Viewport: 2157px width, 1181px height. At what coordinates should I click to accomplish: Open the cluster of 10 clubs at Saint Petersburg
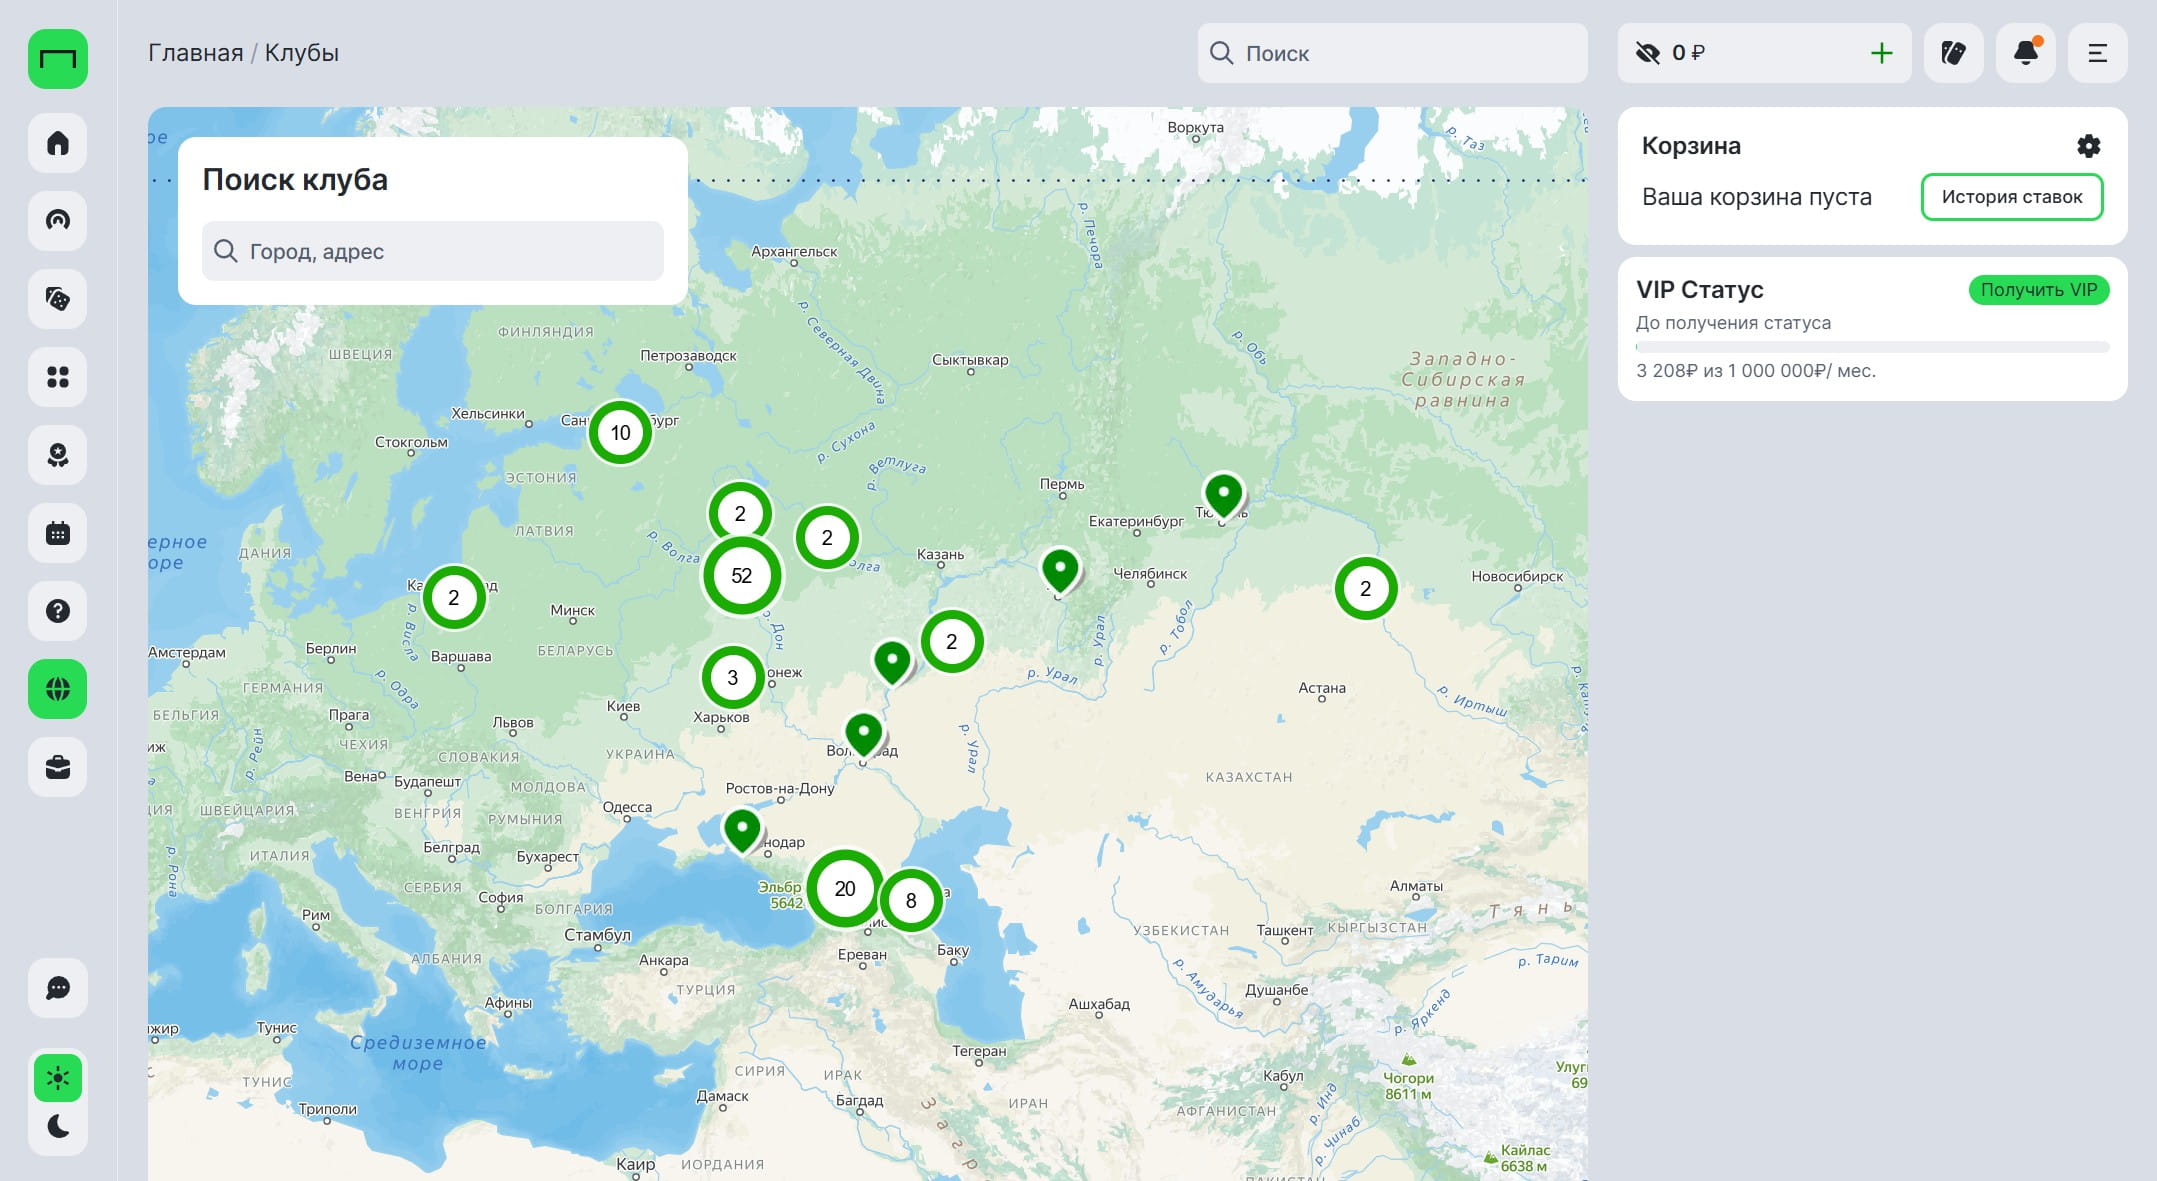point(620,432)
